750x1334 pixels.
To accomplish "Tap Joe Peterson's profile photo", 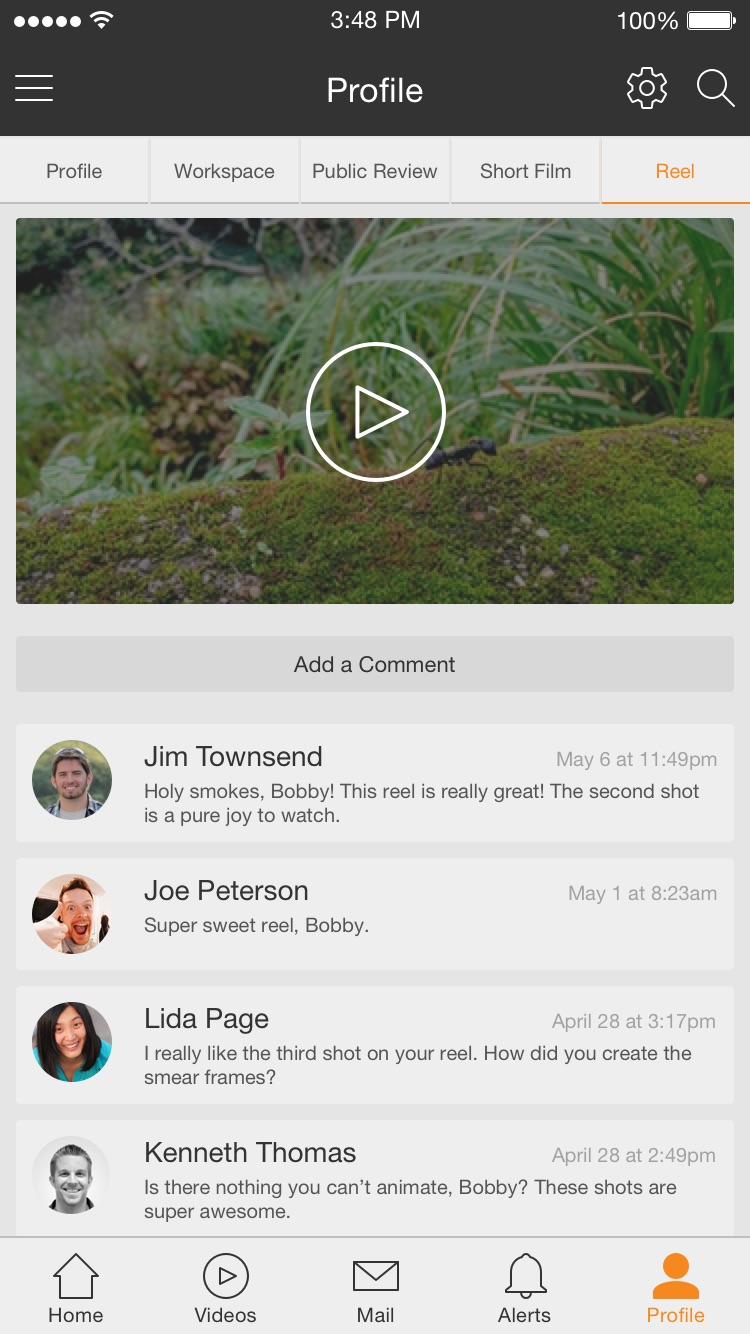I will click(72, 914).
